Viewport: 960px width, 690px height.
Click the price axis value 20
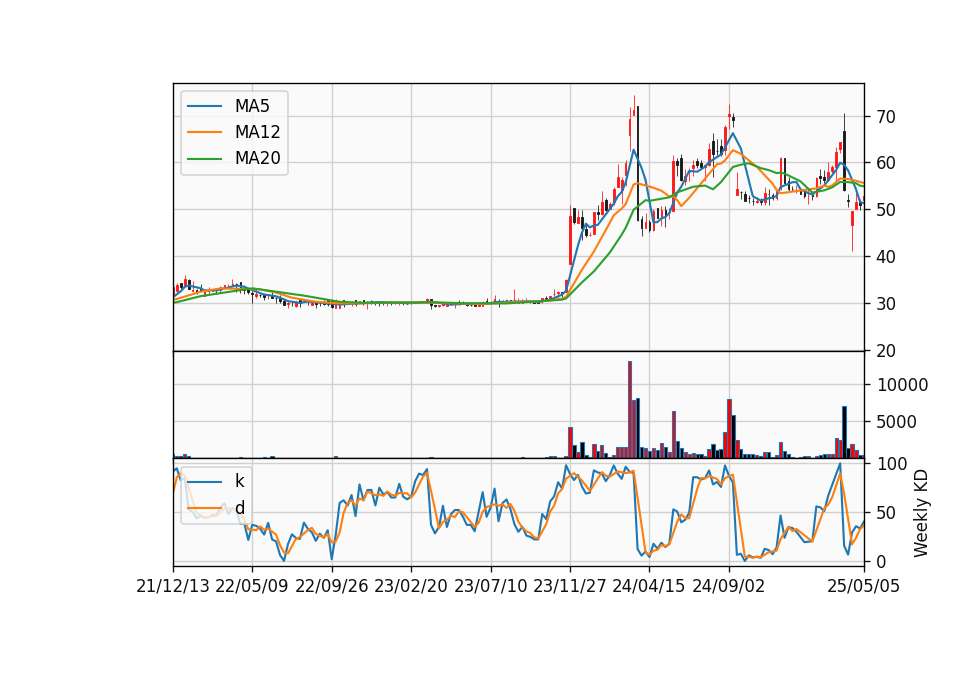(885, 351)
